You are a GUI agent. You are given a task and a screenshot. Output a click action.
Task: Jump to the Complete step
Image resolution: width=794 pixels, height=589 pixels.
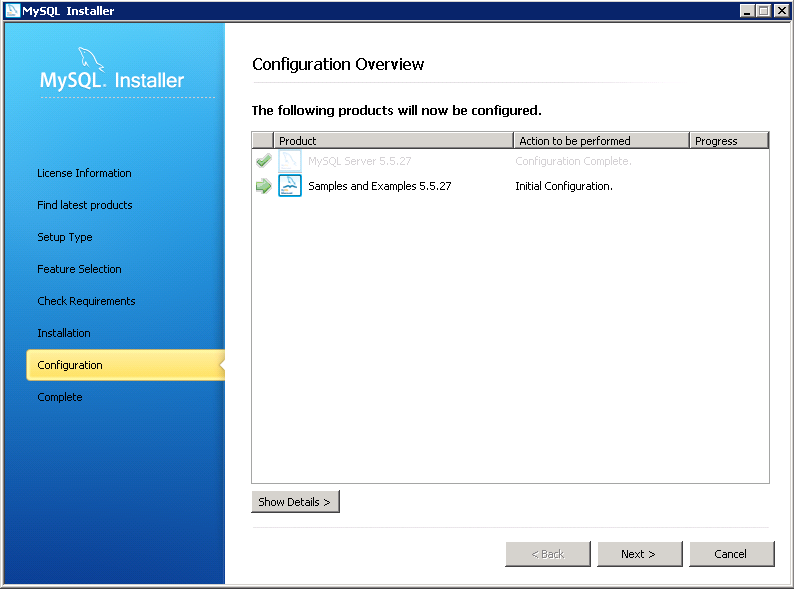(x=60, y=397)
